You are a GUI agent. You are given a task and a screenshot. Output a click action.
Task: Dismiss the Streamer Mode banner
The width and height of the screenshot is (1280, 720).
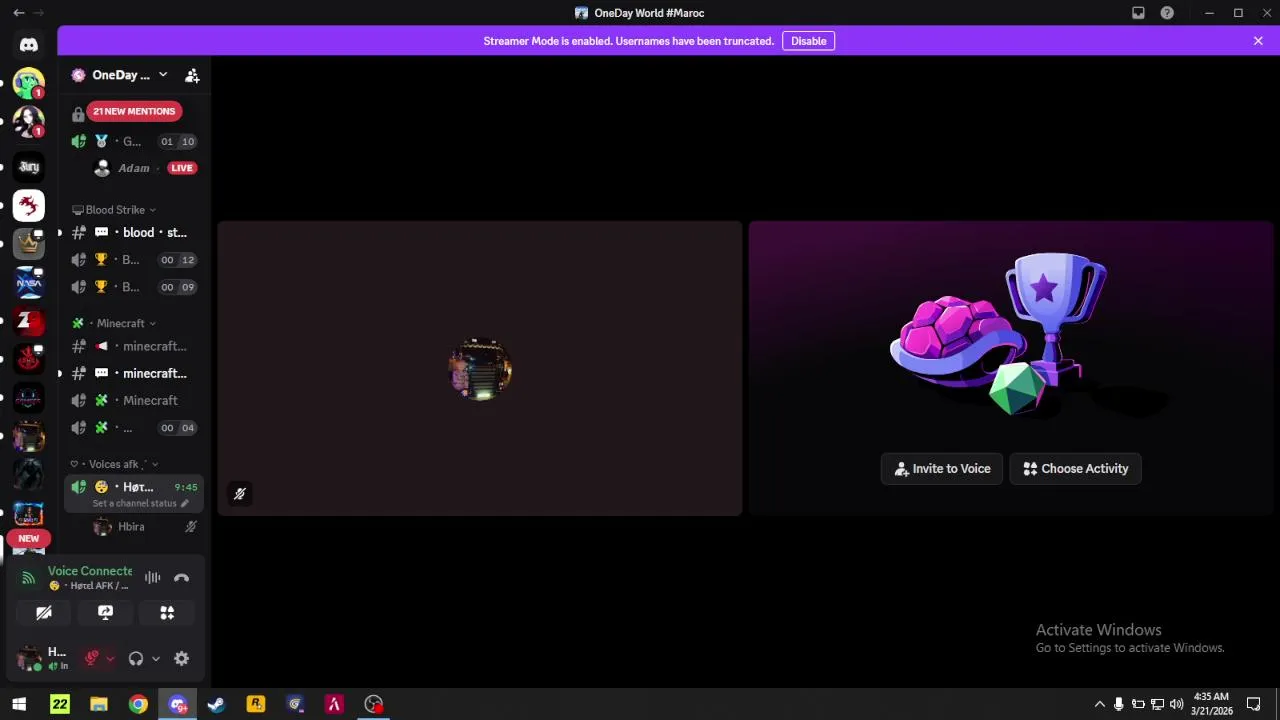pyautogui.click(x=1258, y=41)
